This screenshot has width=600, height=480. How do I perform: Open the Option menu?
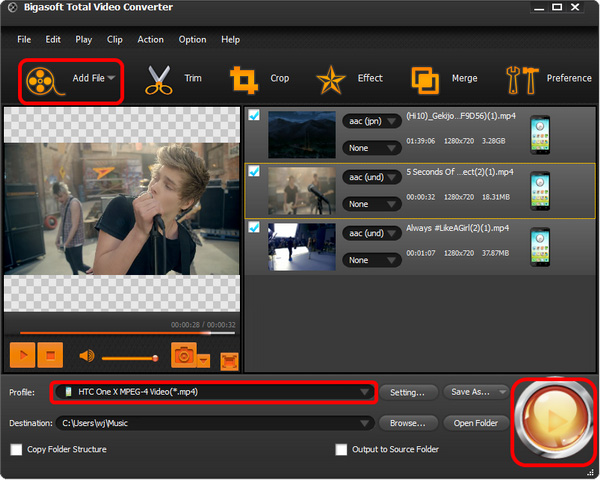192,40
